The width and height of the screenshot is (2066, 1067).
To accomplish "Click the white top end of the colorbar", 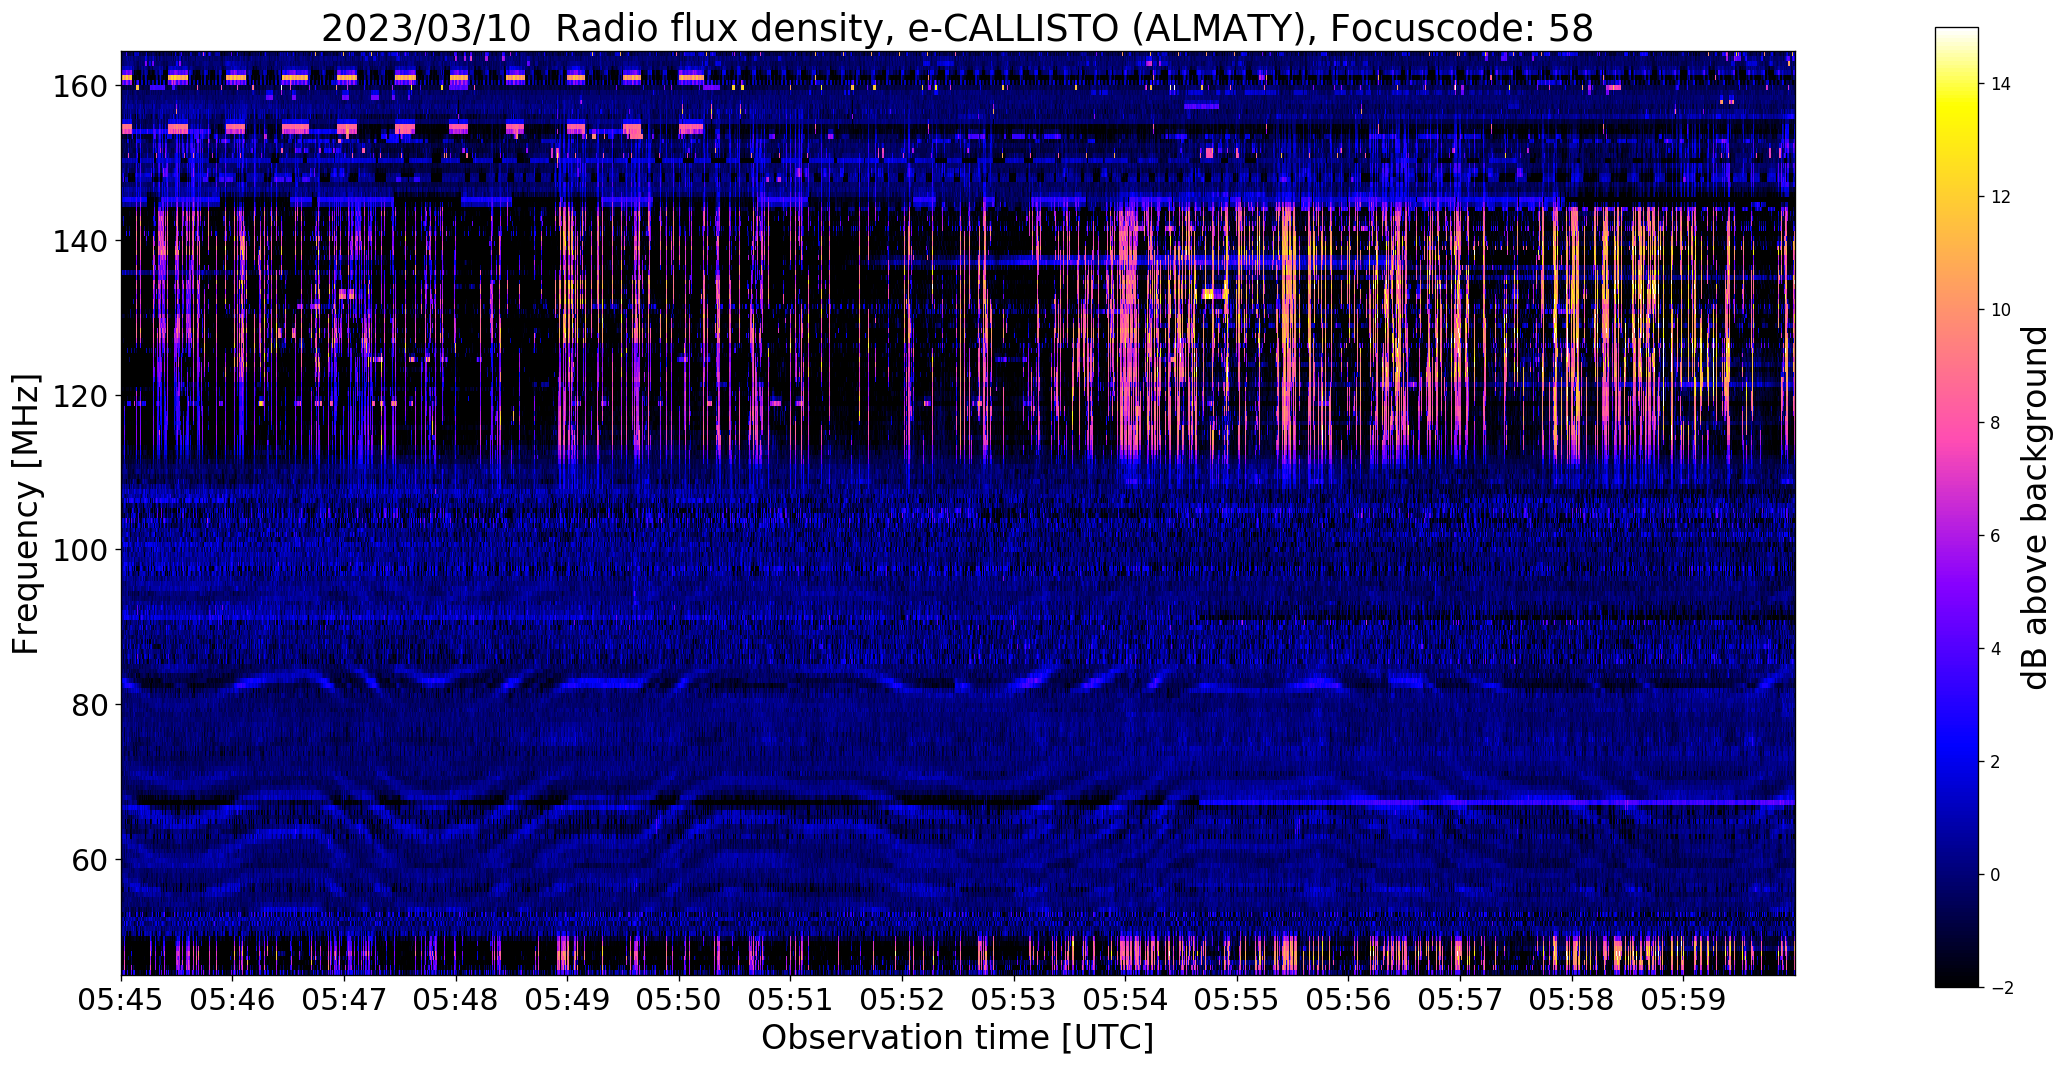I will [1957, 33].
